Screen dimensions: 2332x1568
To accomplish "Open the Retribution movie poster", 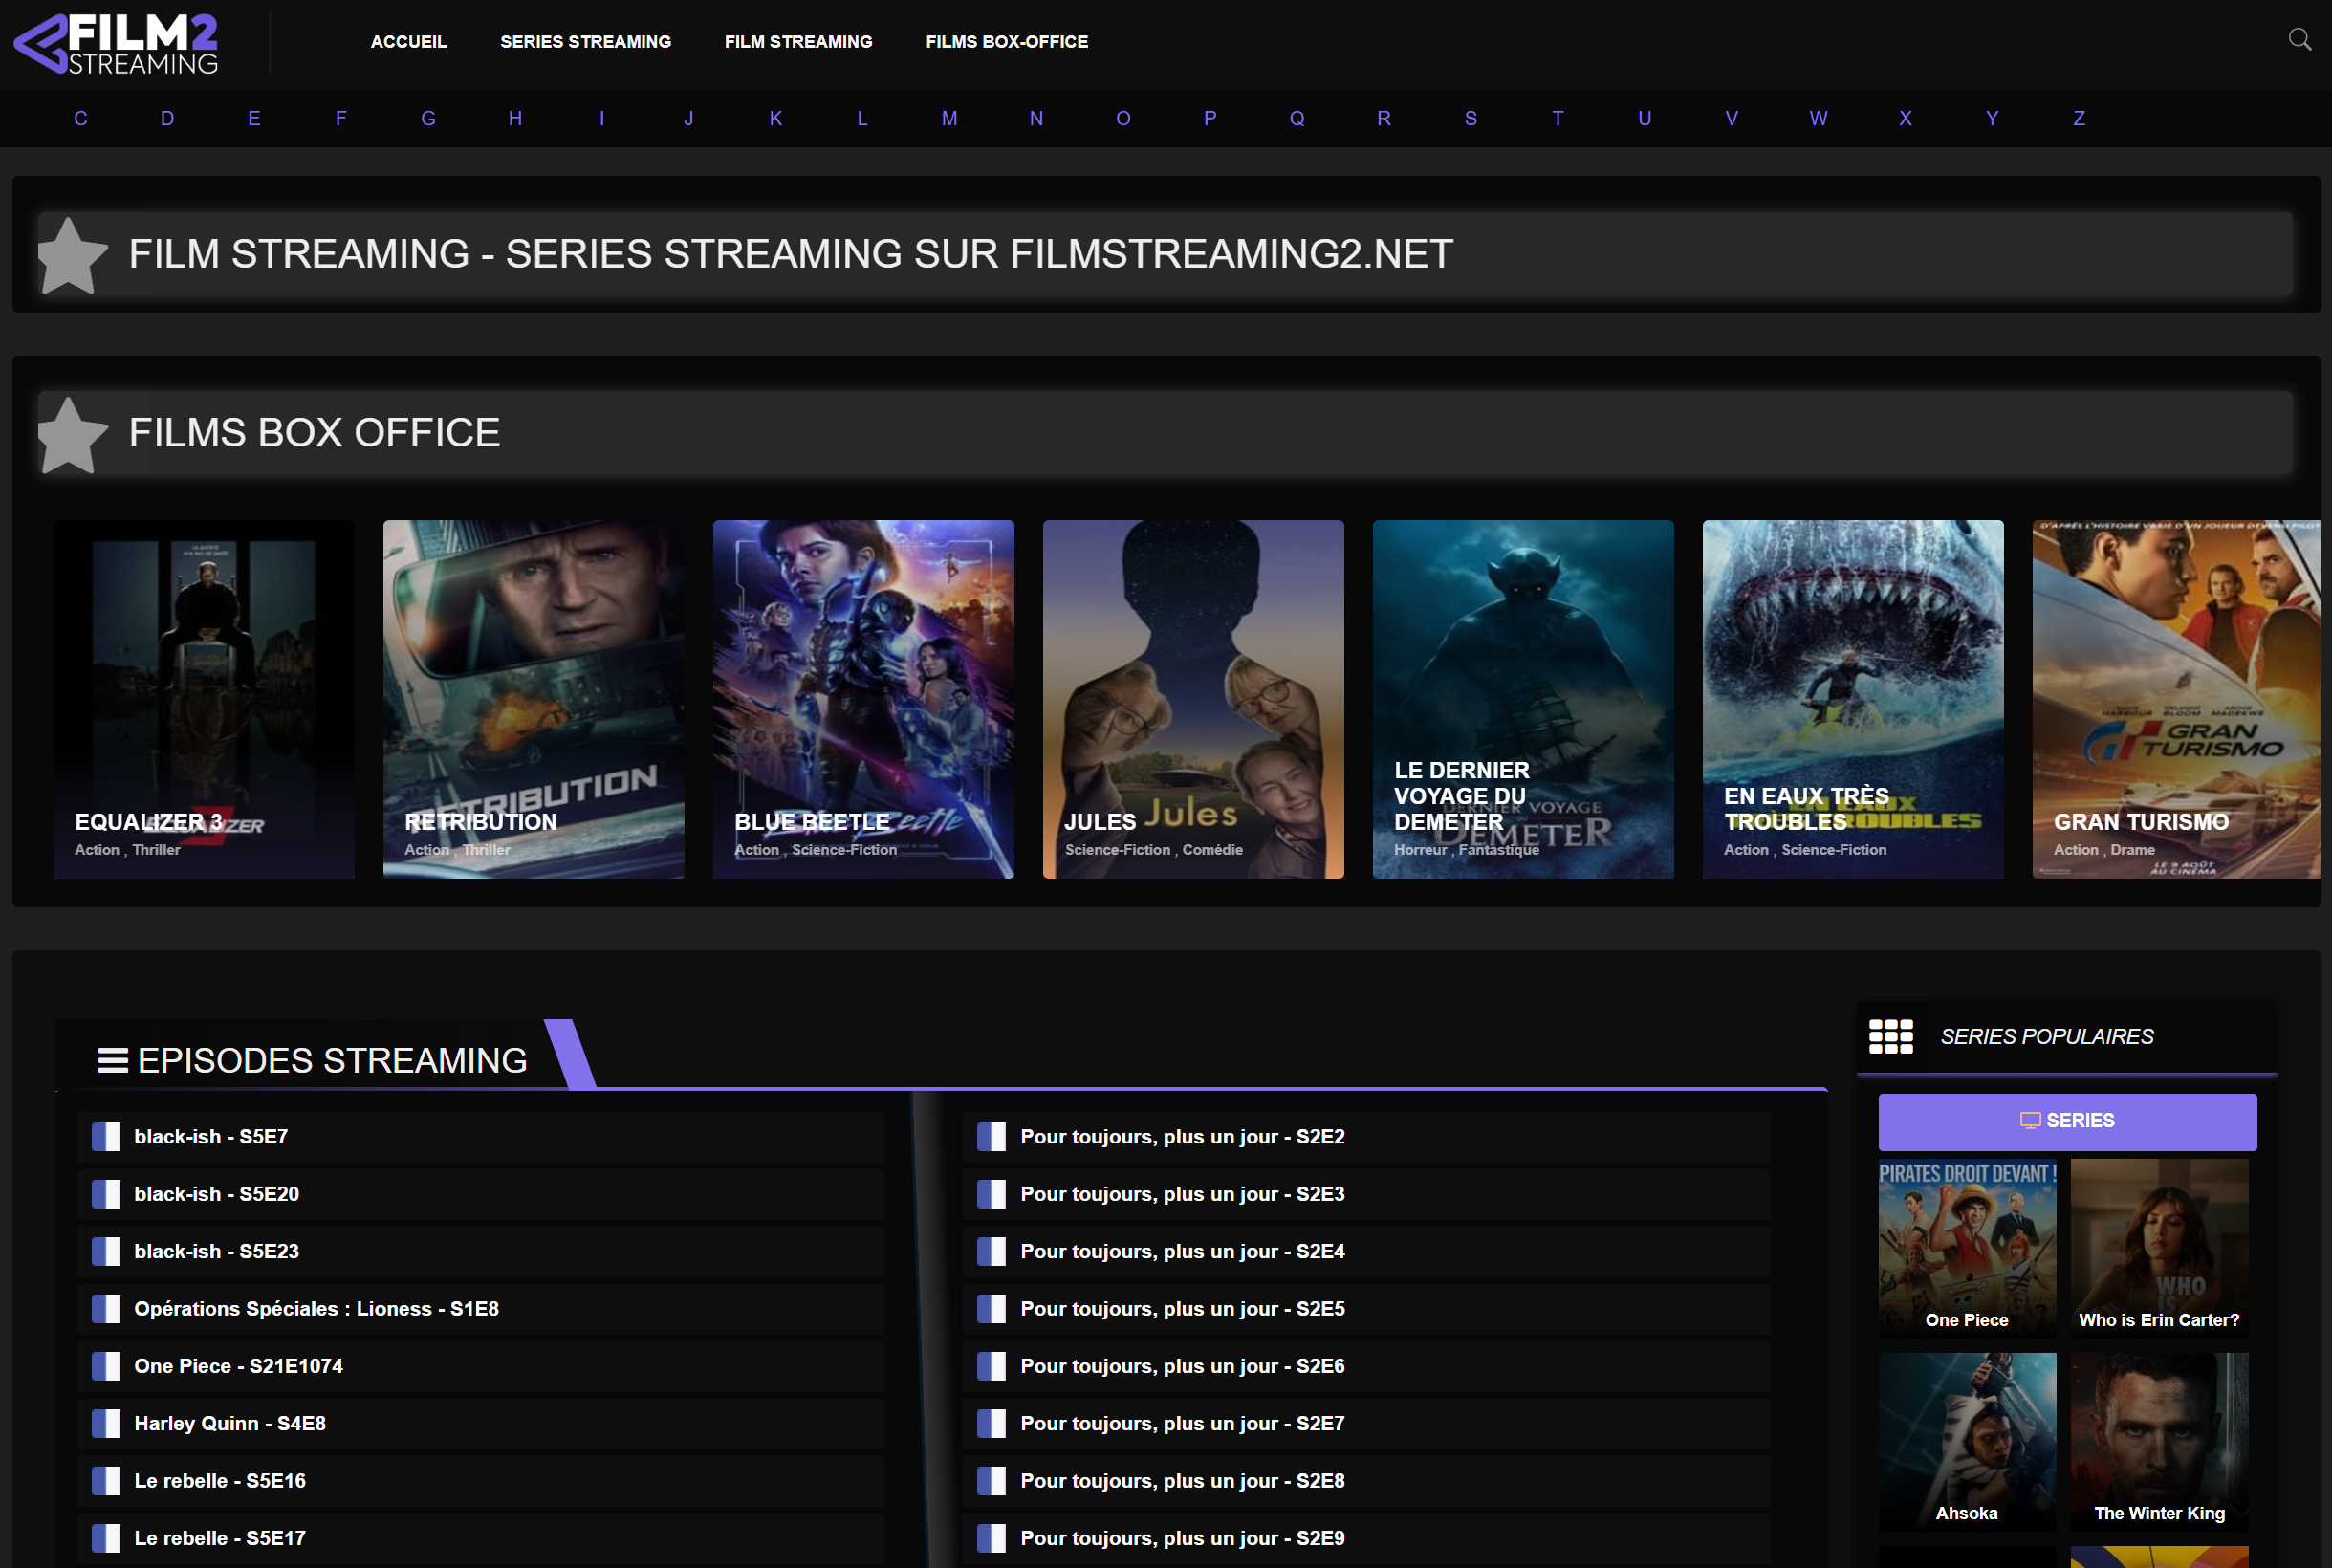I will click(533, 699).
